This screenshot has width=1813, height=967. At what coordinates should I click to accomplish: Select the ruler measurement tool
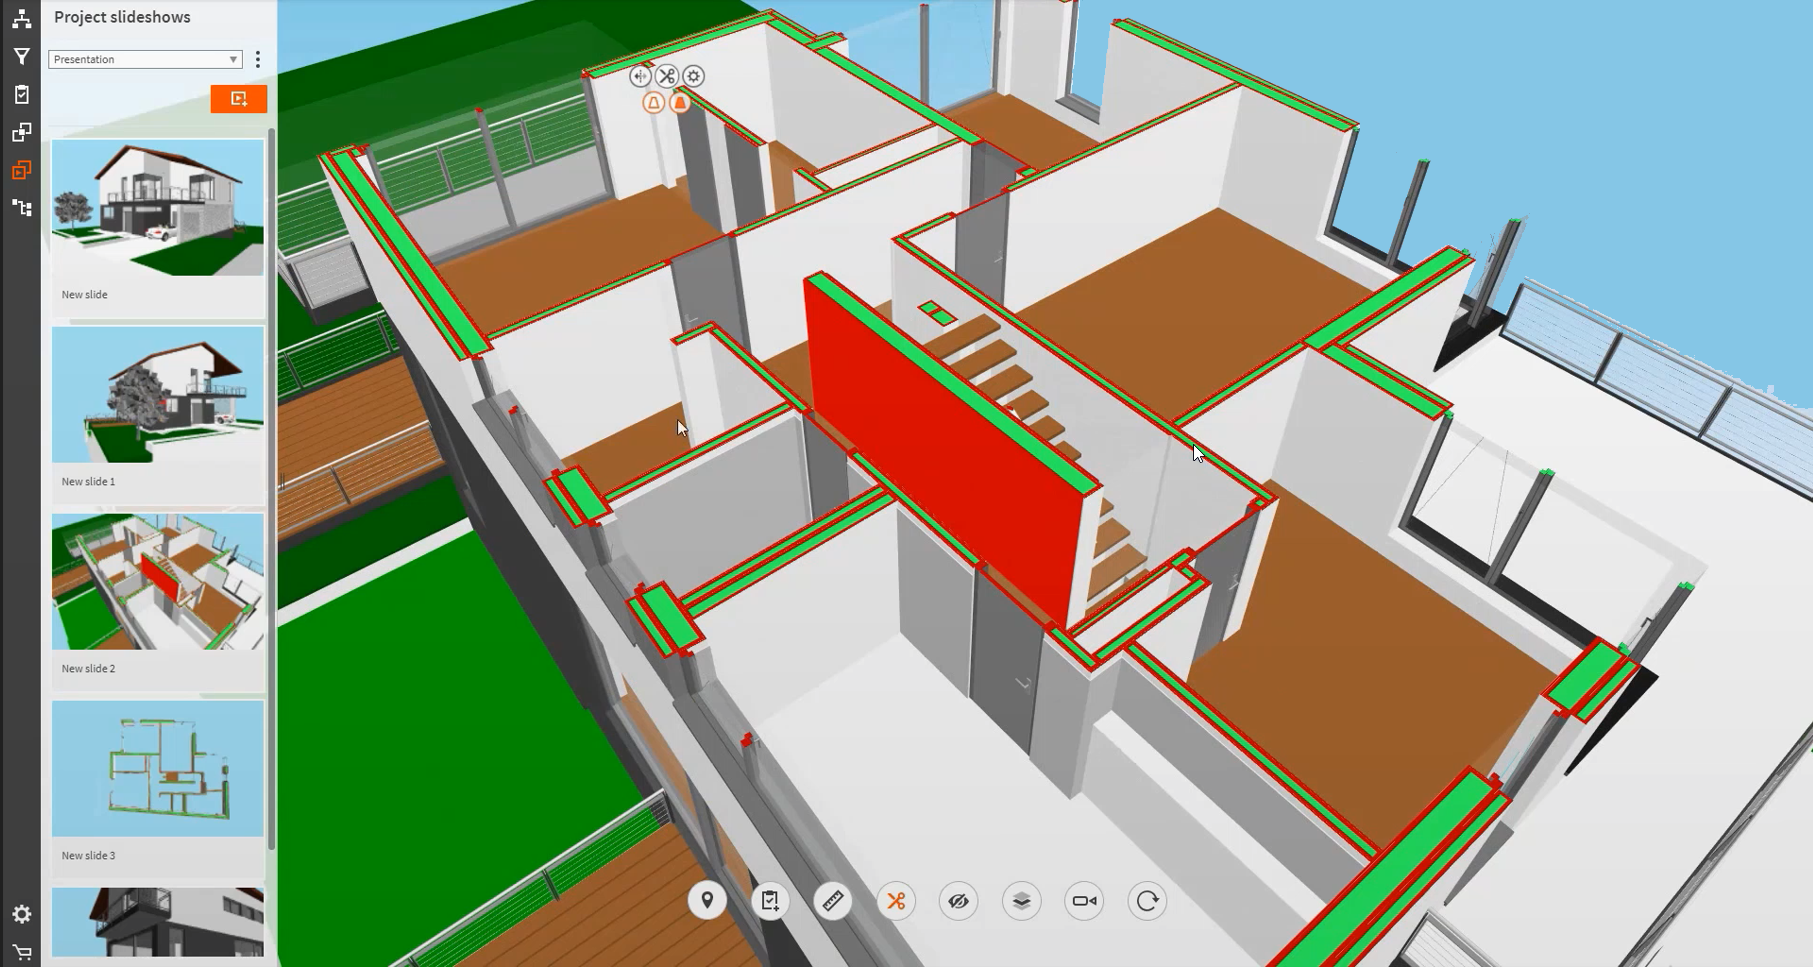[833, 901]
